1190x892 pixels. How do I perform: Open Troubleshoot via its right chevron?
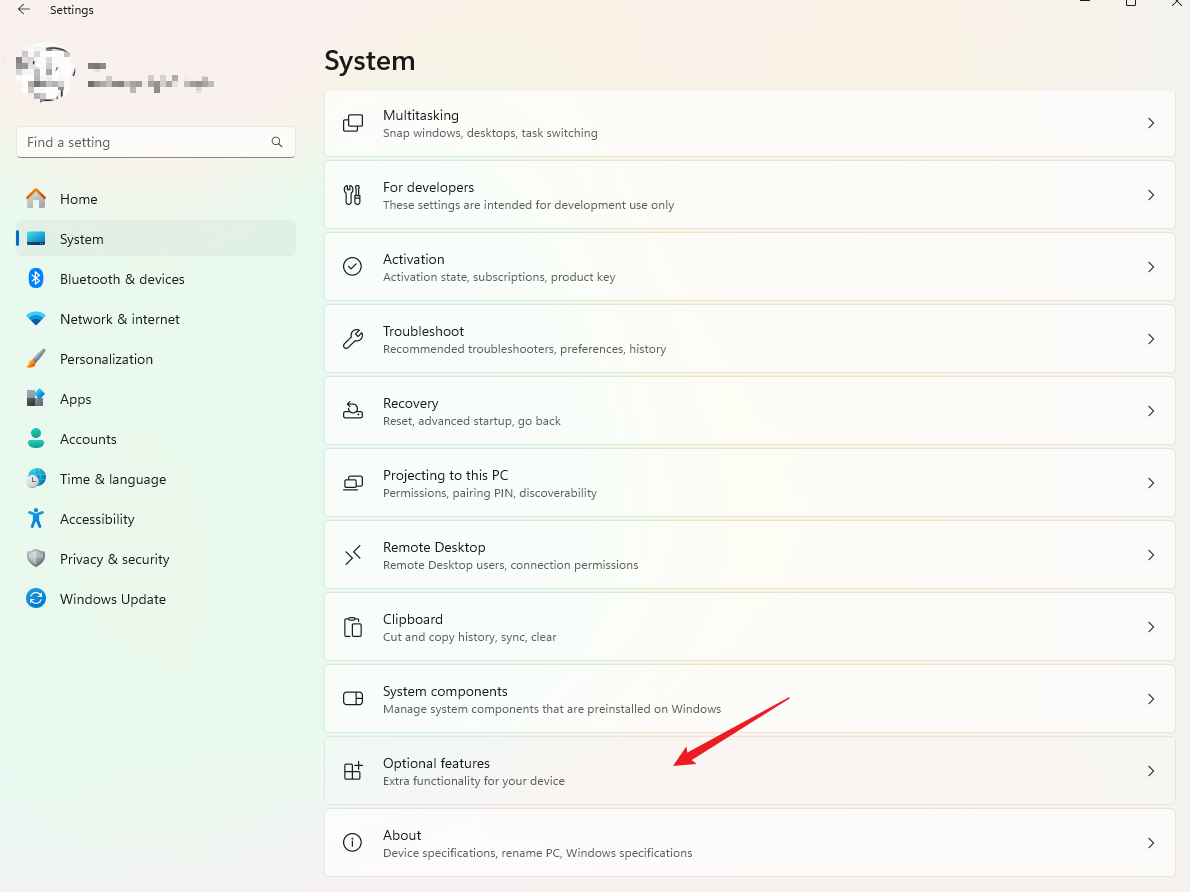1151,339
